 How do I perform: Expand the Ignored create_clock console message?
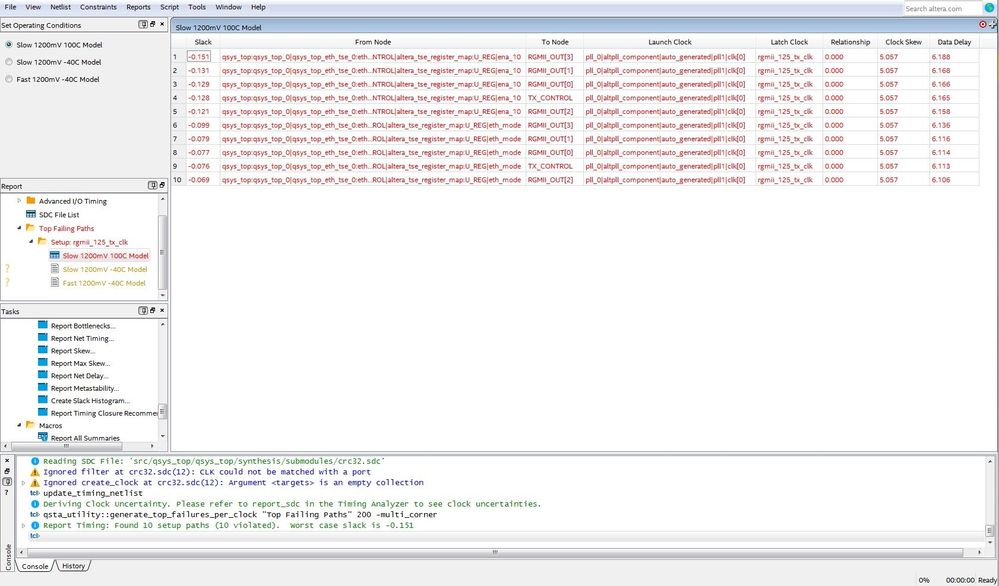coord(24,483)
